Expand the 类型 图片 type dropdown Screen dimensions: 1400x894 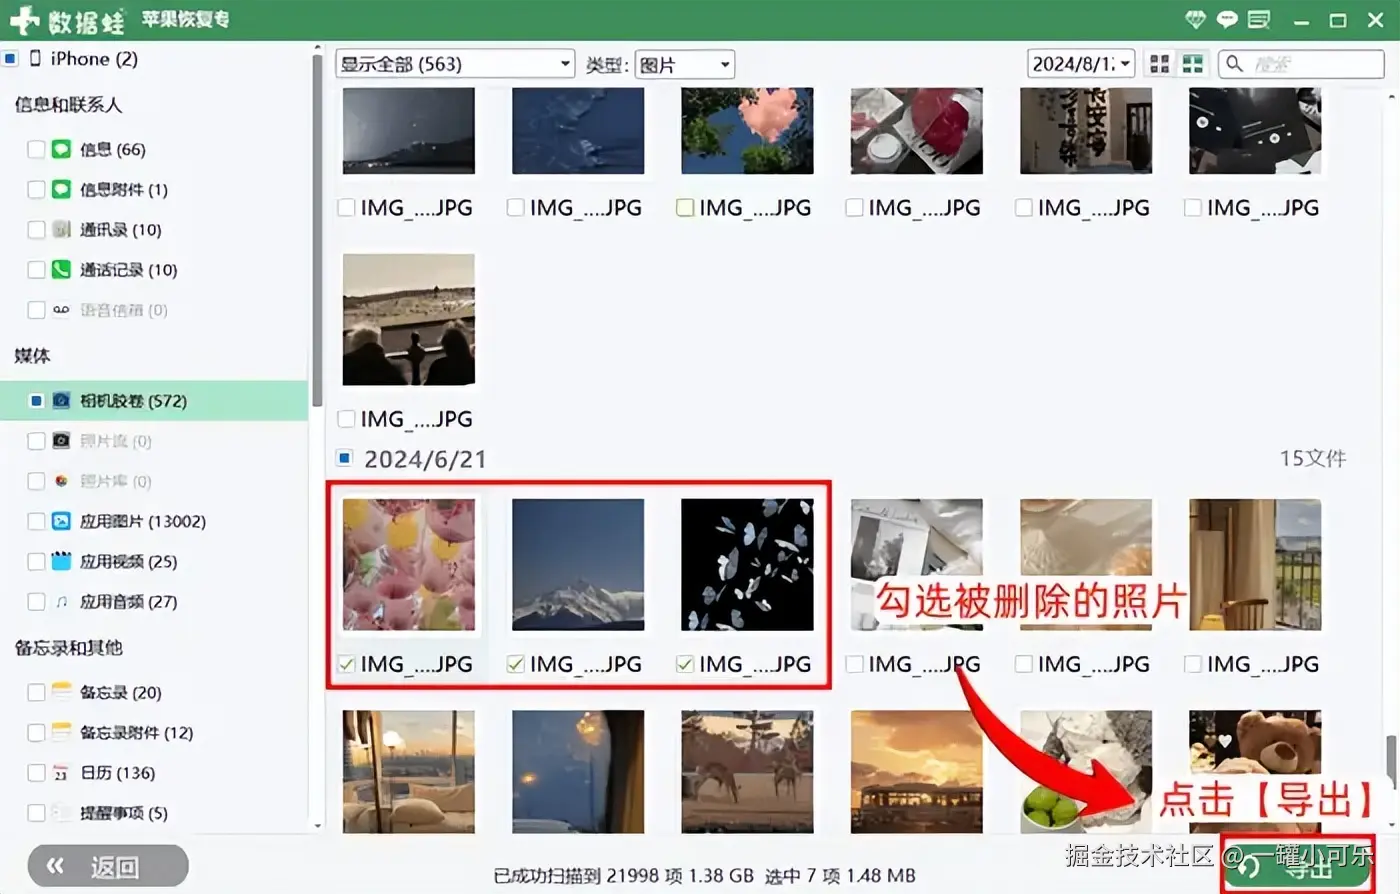685,64
